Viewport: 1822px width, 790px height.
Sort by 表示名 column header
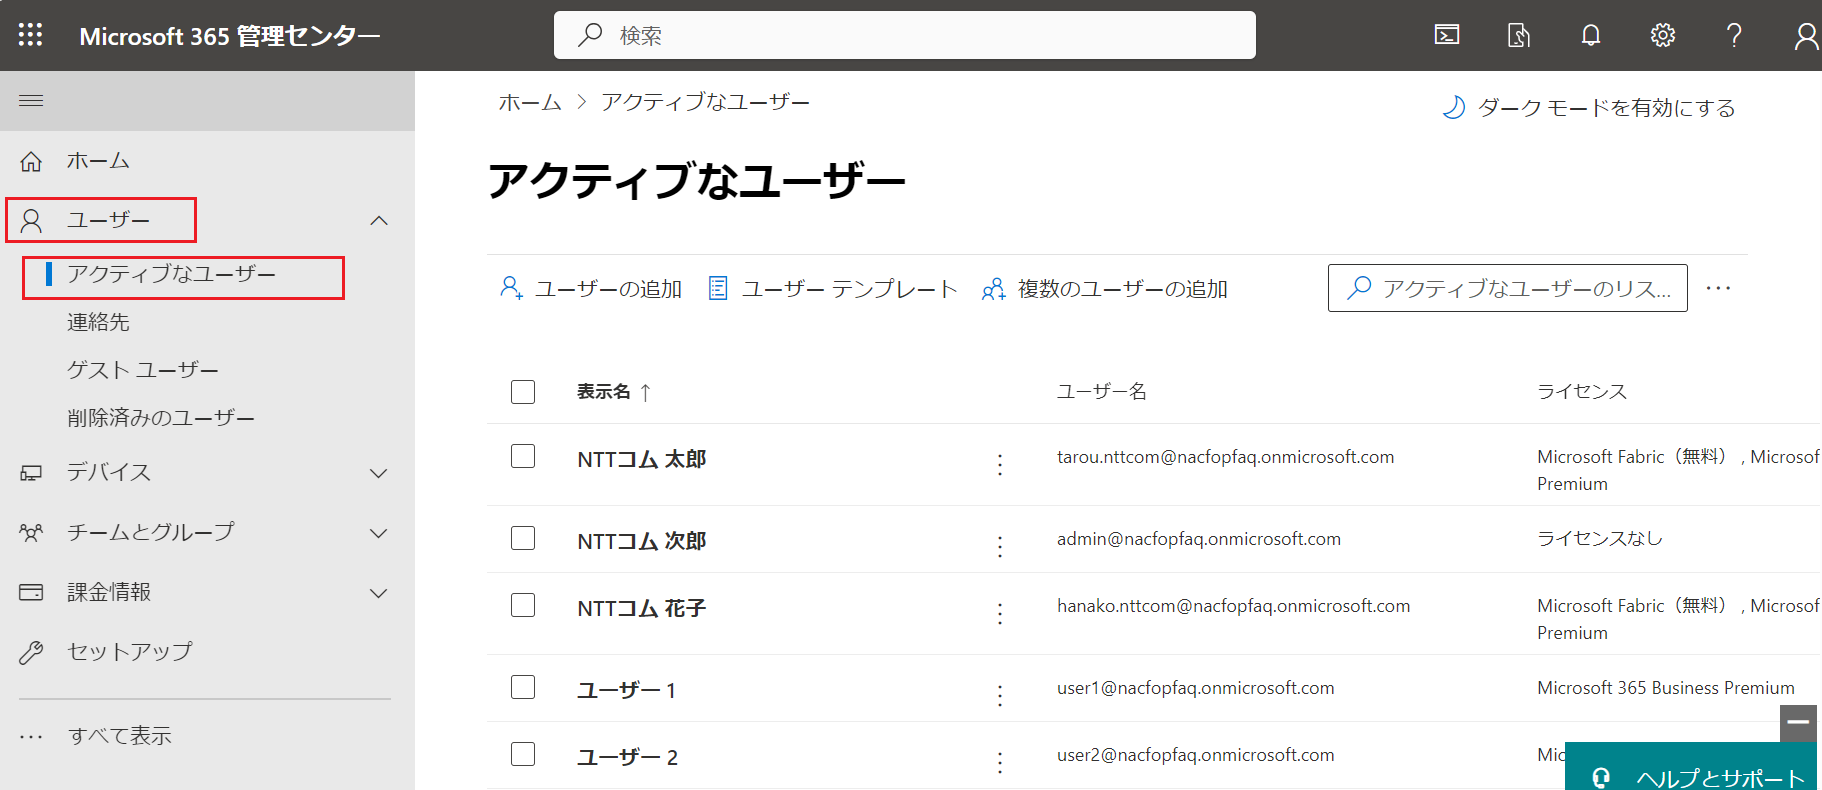[x=614, y=392]
